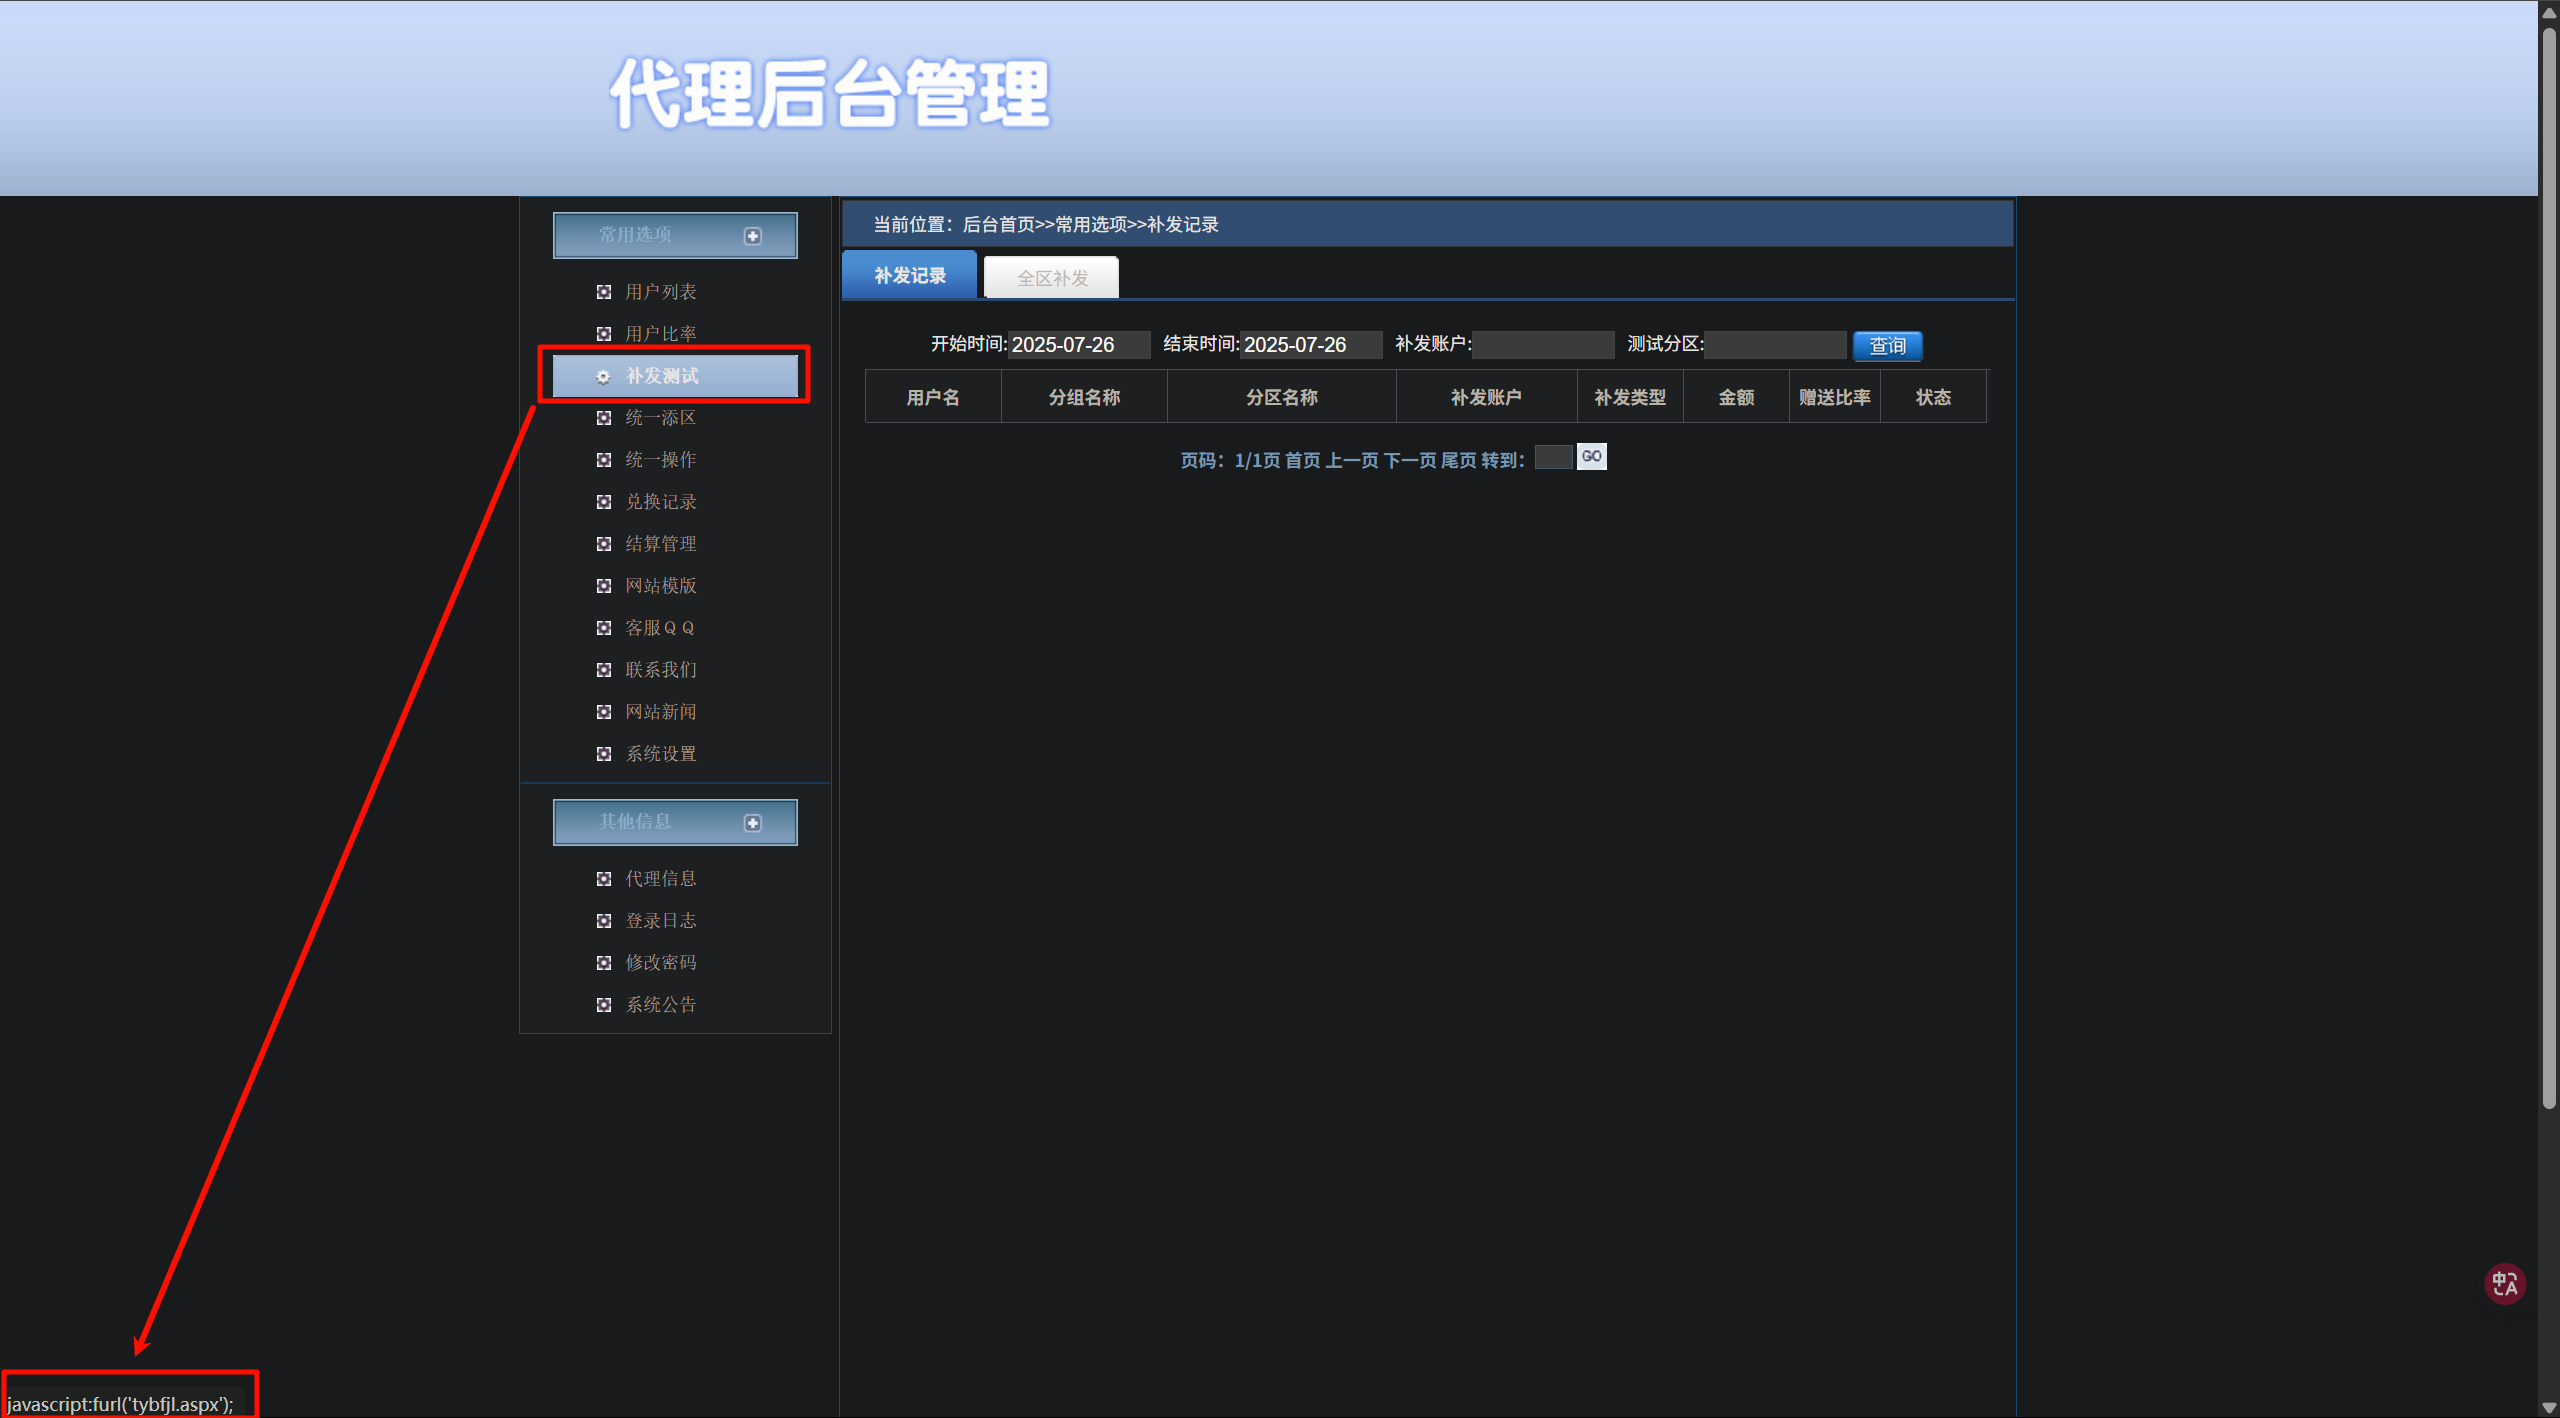Click the icon beside 用户列表

click(604, 292)
